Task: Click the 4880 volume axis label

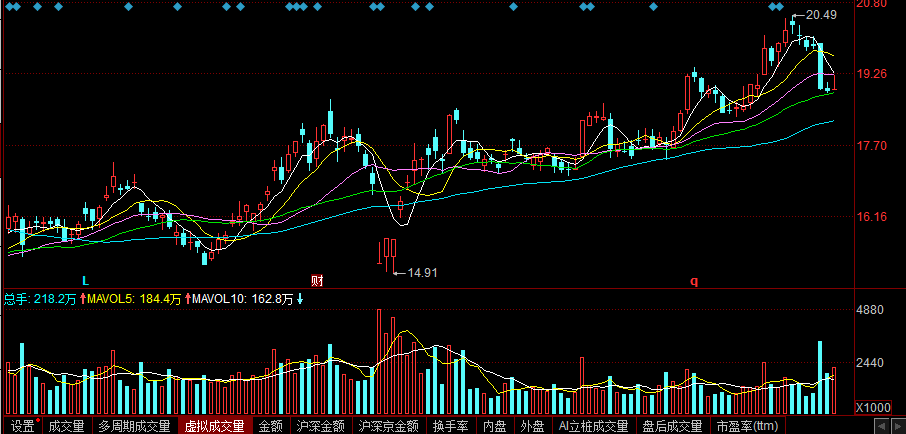Action: click(869, 310)
